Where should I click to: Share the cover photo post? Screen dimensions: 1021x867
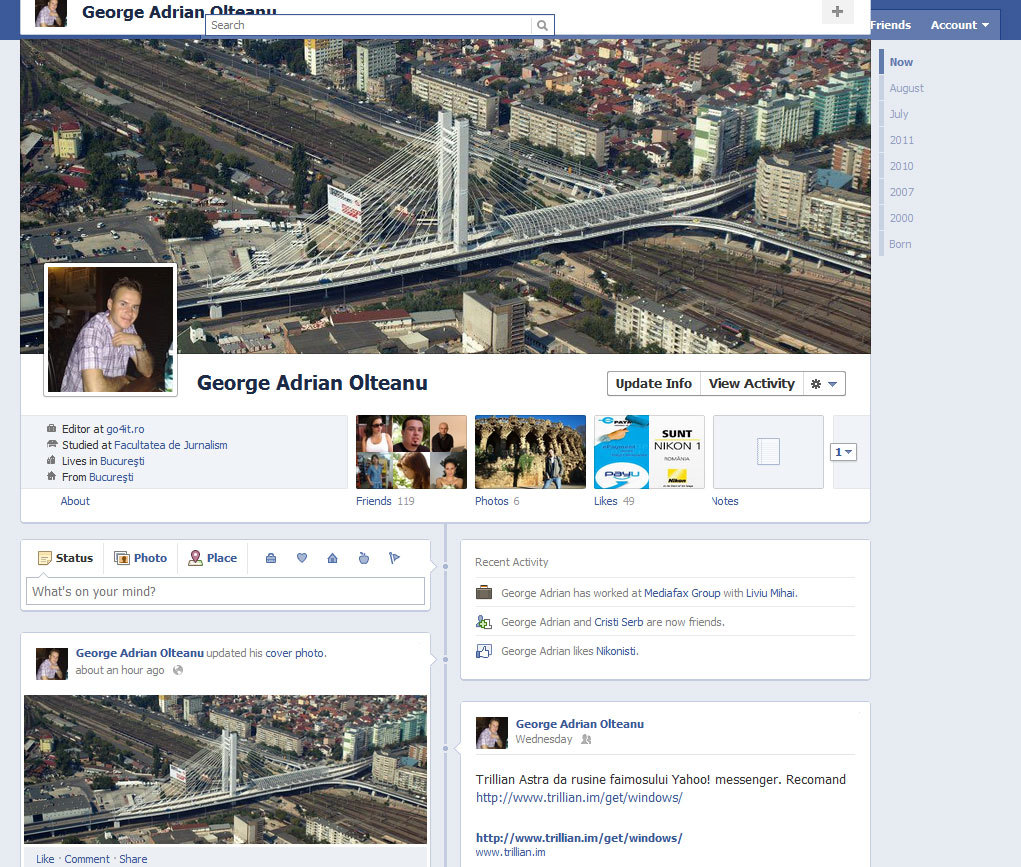[x=133, y=859]
